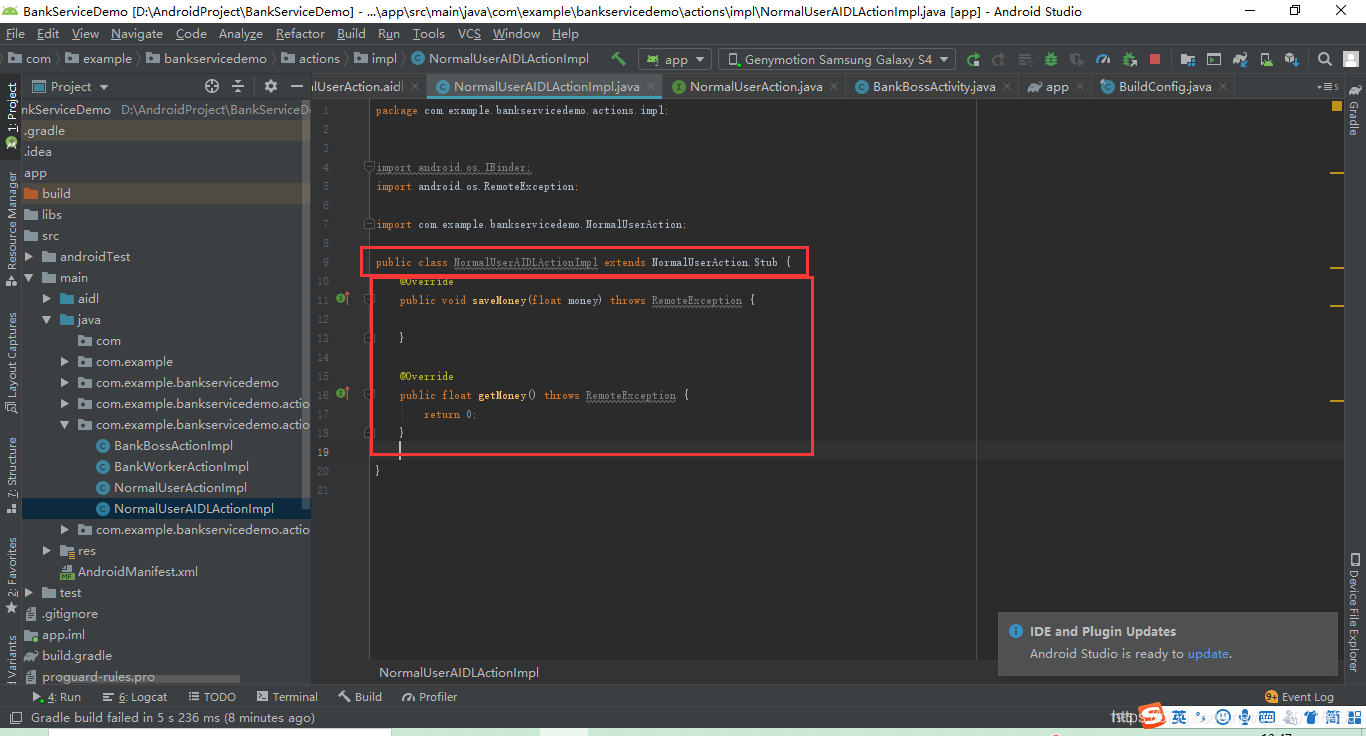
Task: Click the tool windows toggle icon at the bottom left
Action: click(14, 718)
